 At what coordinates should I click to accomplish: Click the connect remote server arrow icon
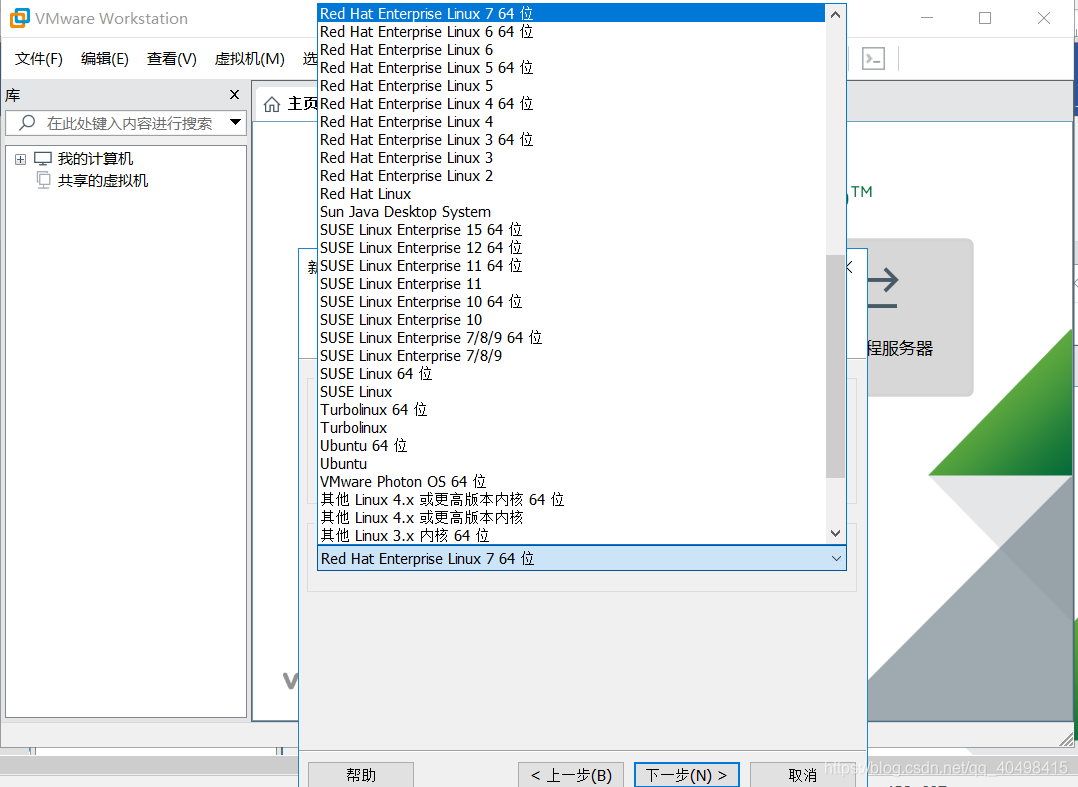pyautogui.click(x=883, y=287)
